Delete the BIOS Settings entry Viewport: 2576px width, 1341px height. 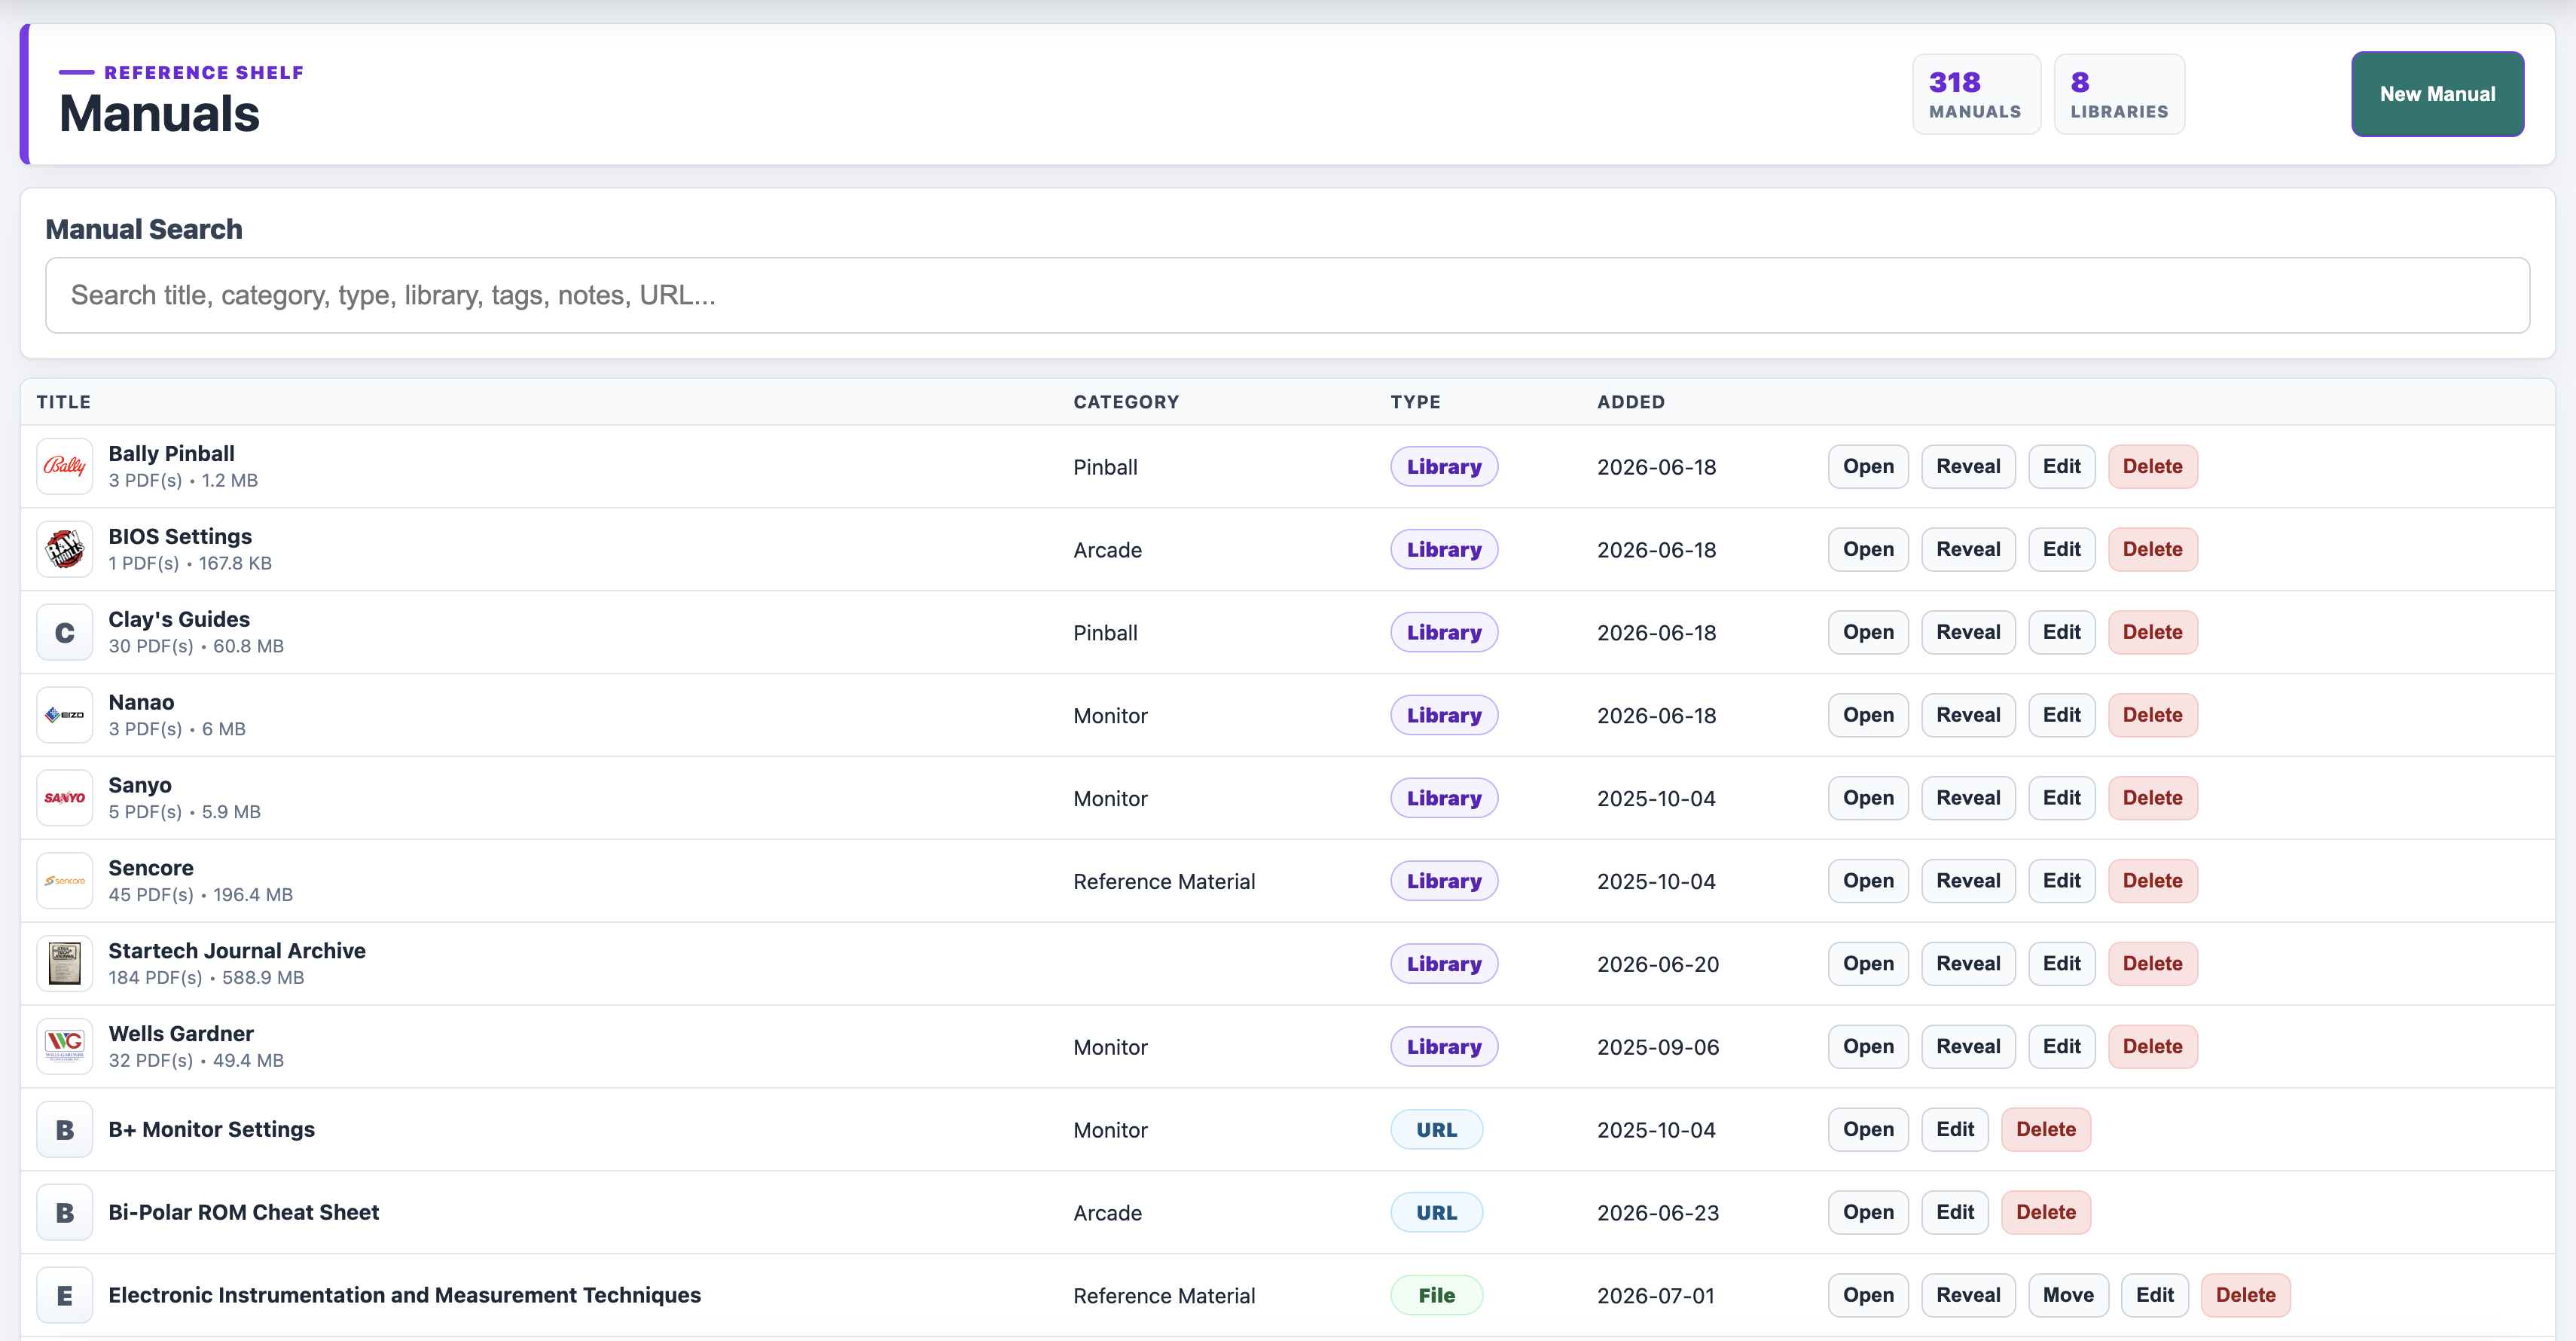click(x=2152, y=550)
